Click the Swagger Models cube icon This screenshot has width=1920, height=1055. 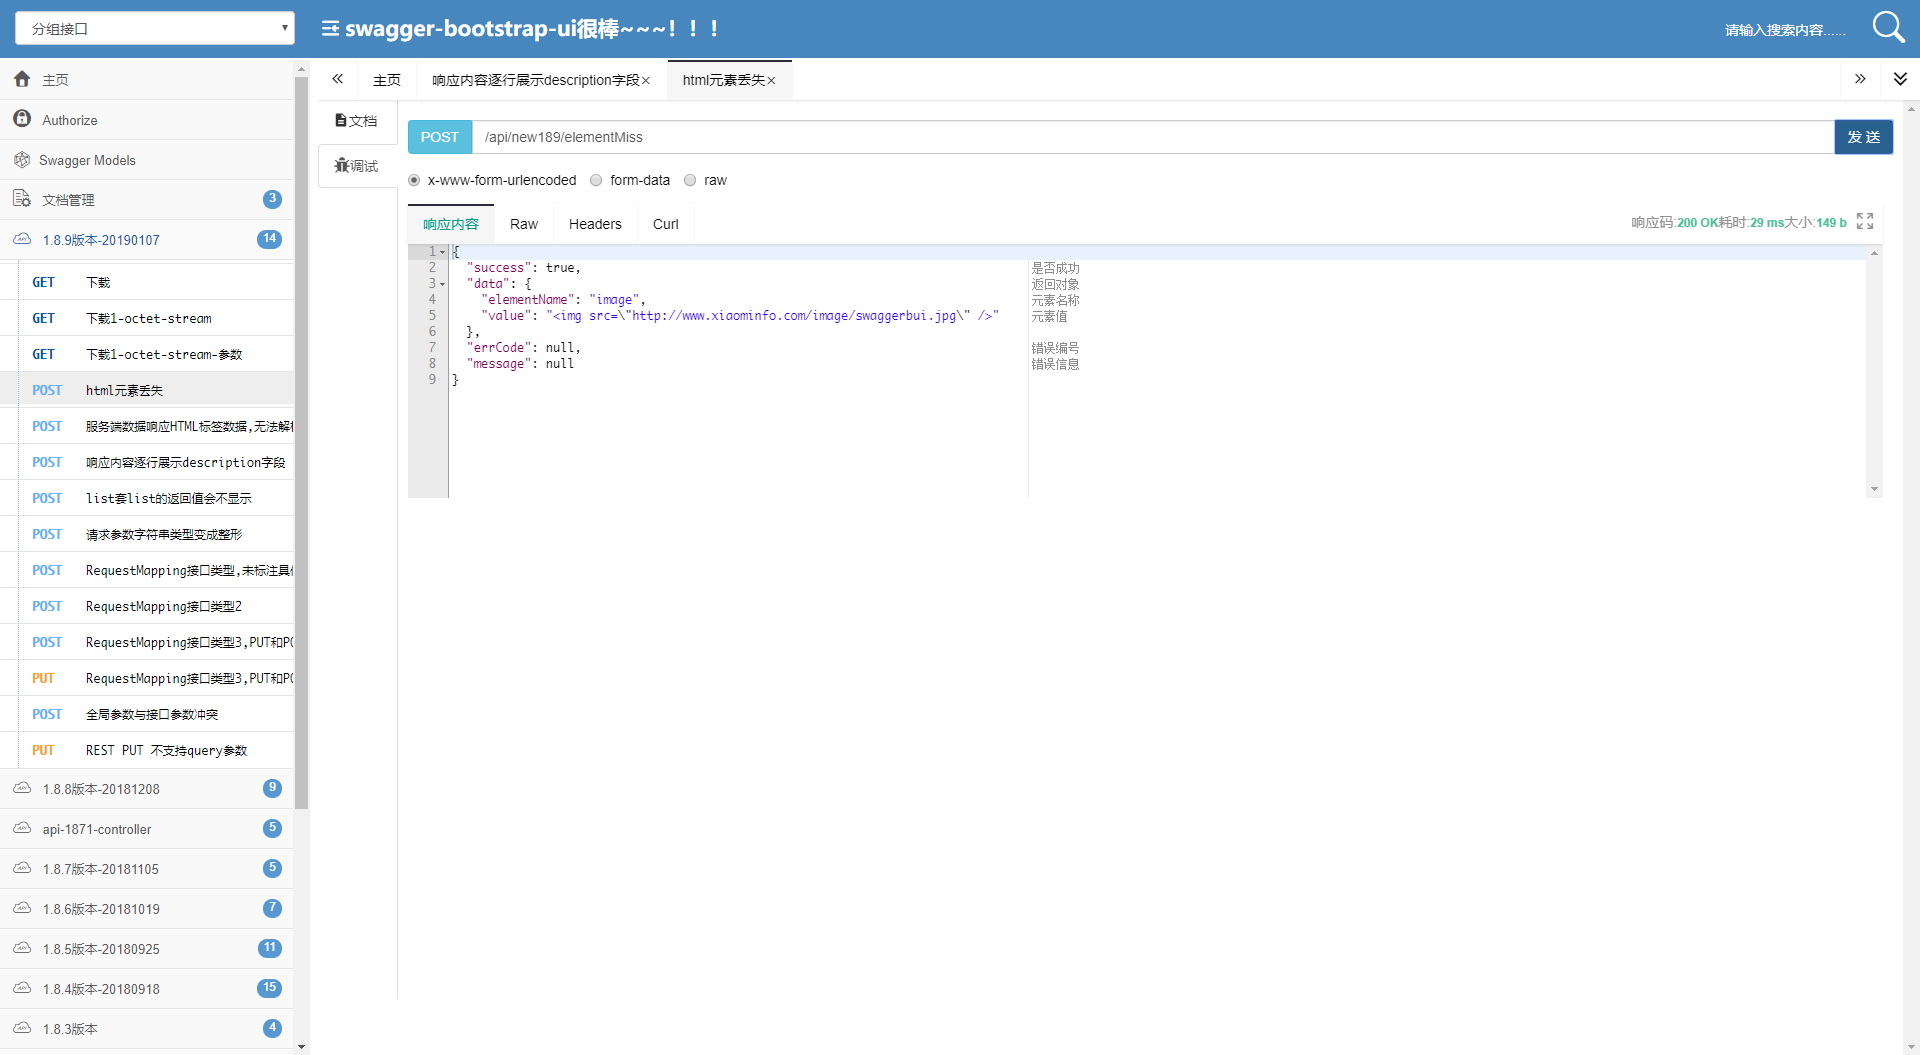coord(22,160)
